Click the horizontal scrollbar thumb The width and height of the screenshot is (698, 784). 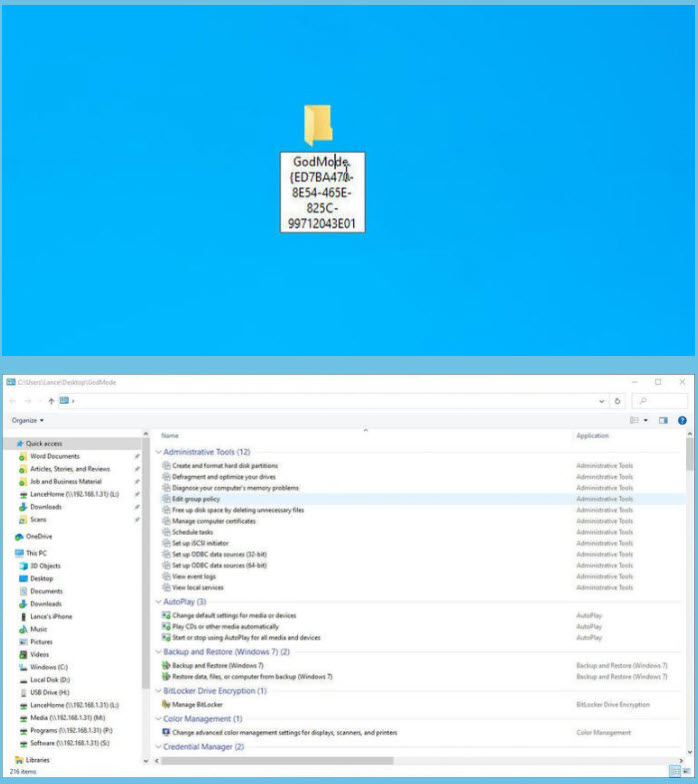tap(277, 760)
